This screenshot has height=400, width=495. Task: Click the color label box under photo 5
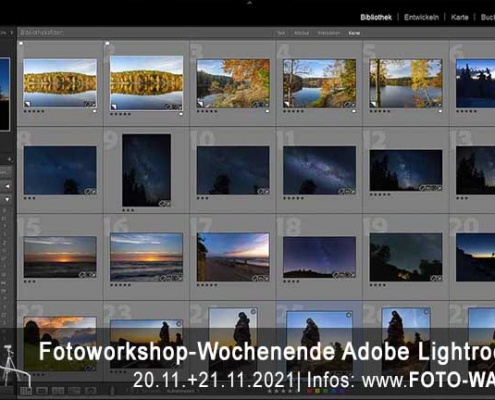coord(440,111)
